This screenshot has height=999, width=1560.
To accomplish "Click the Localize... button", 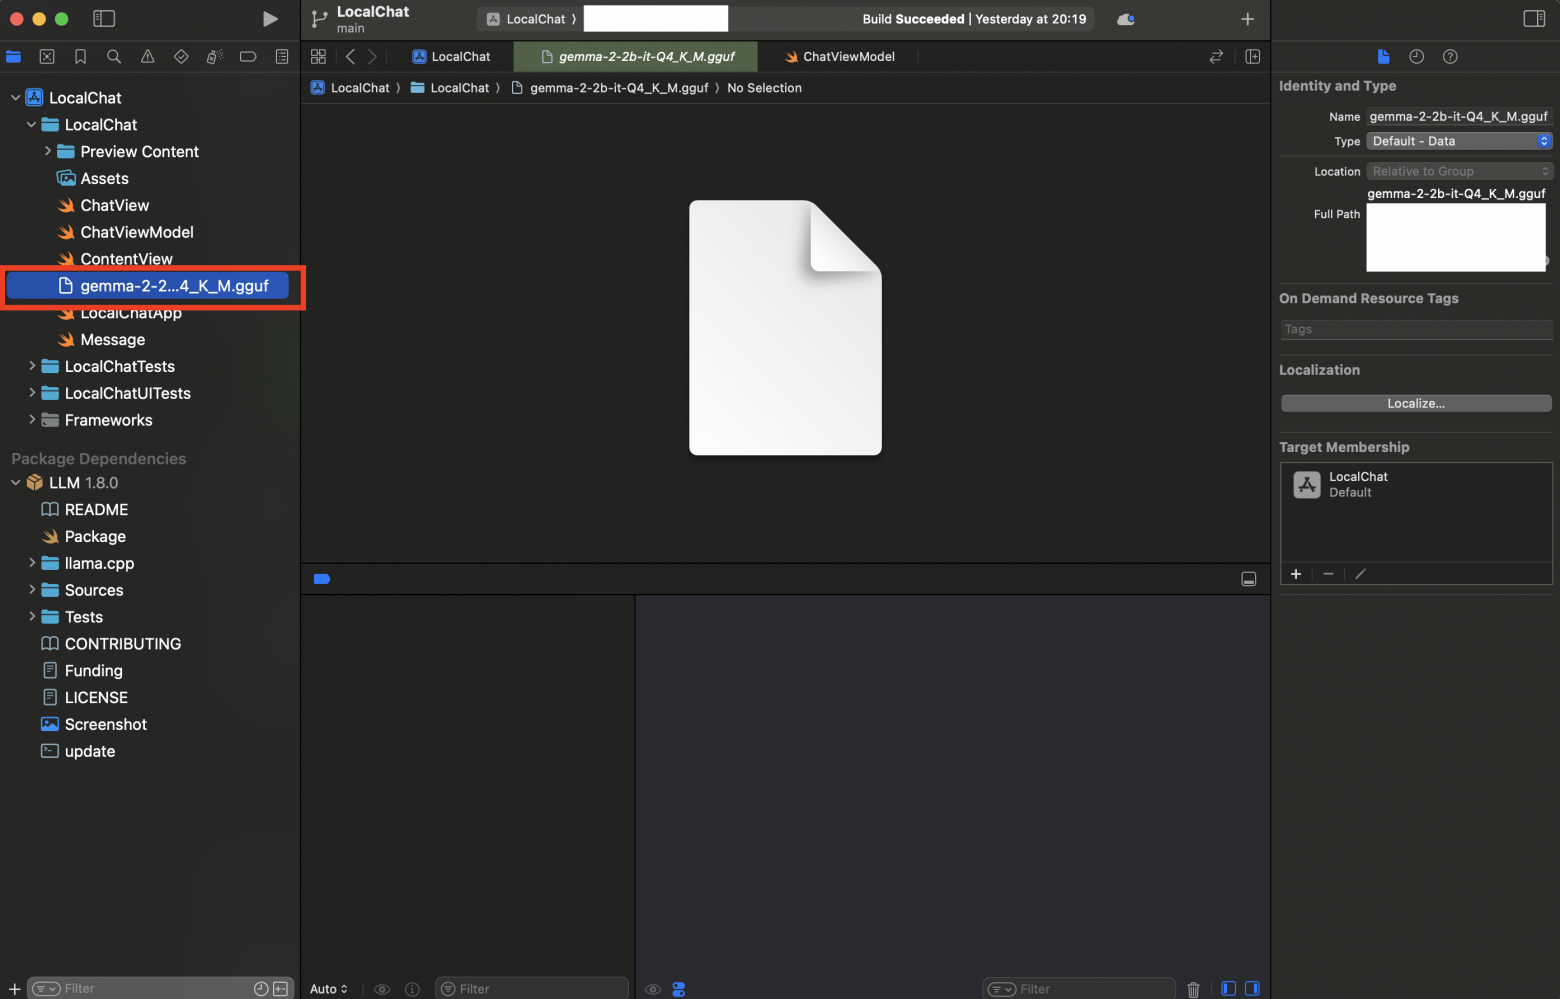I will [x=1416, y=403].
